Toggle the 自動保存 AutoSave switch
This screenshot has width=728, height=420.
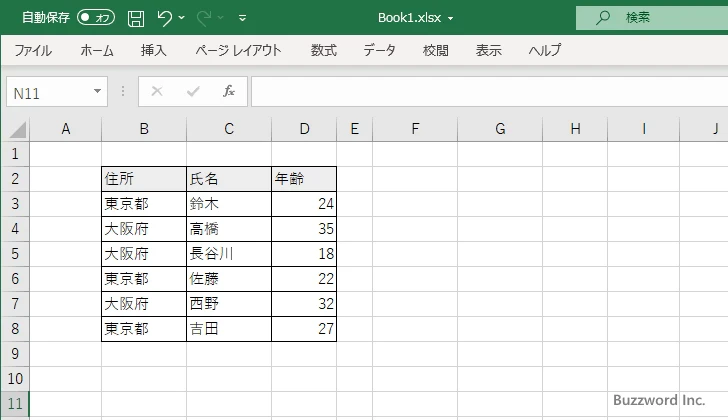96,18
